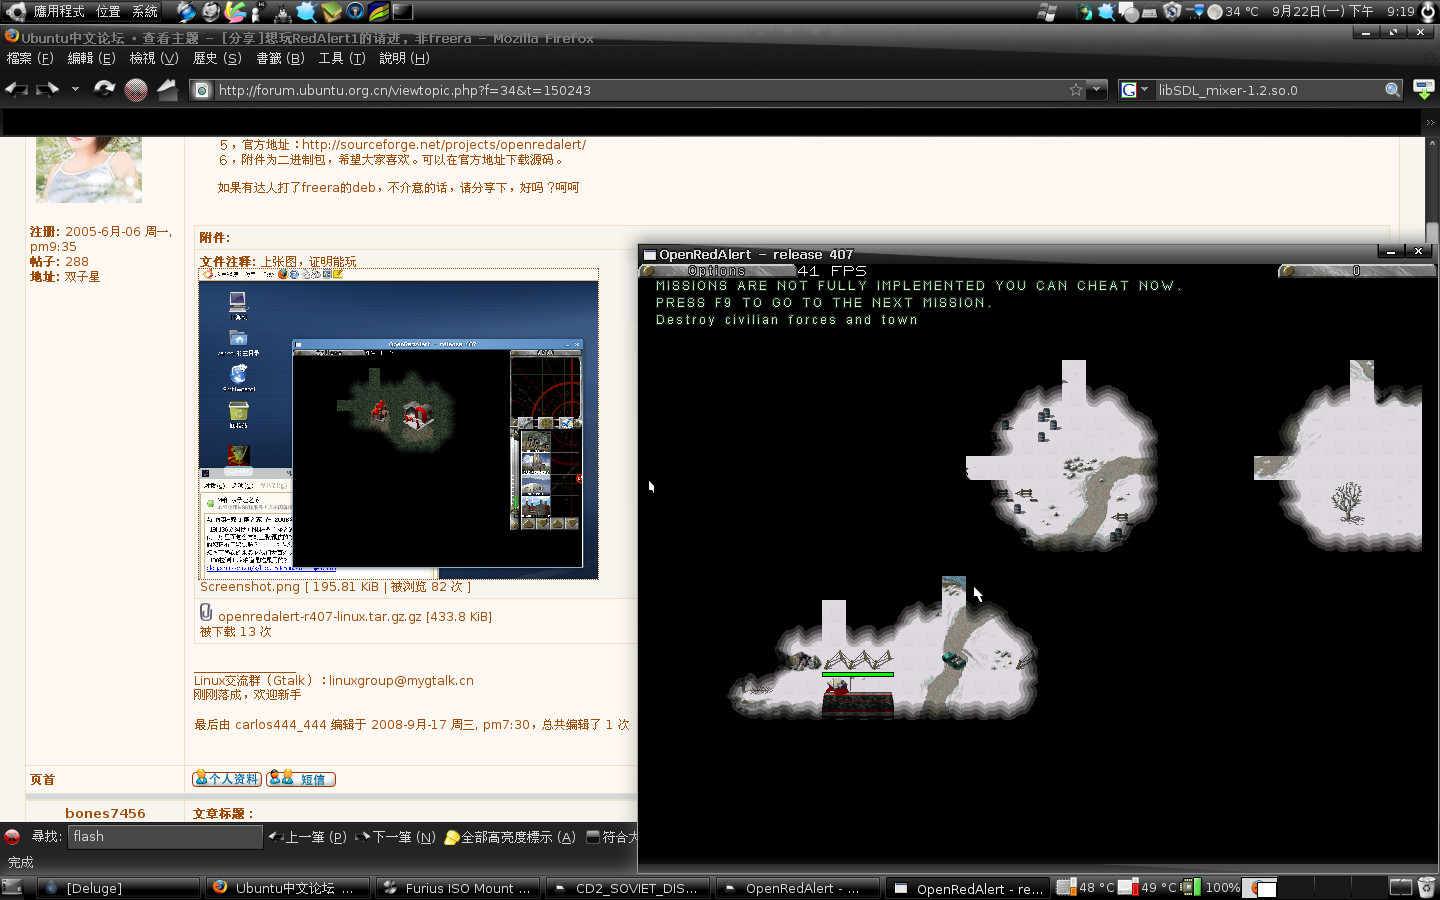Screen dimensions: 1440x900
Task: Click the poster's avatar image
Action: [89, 170]
